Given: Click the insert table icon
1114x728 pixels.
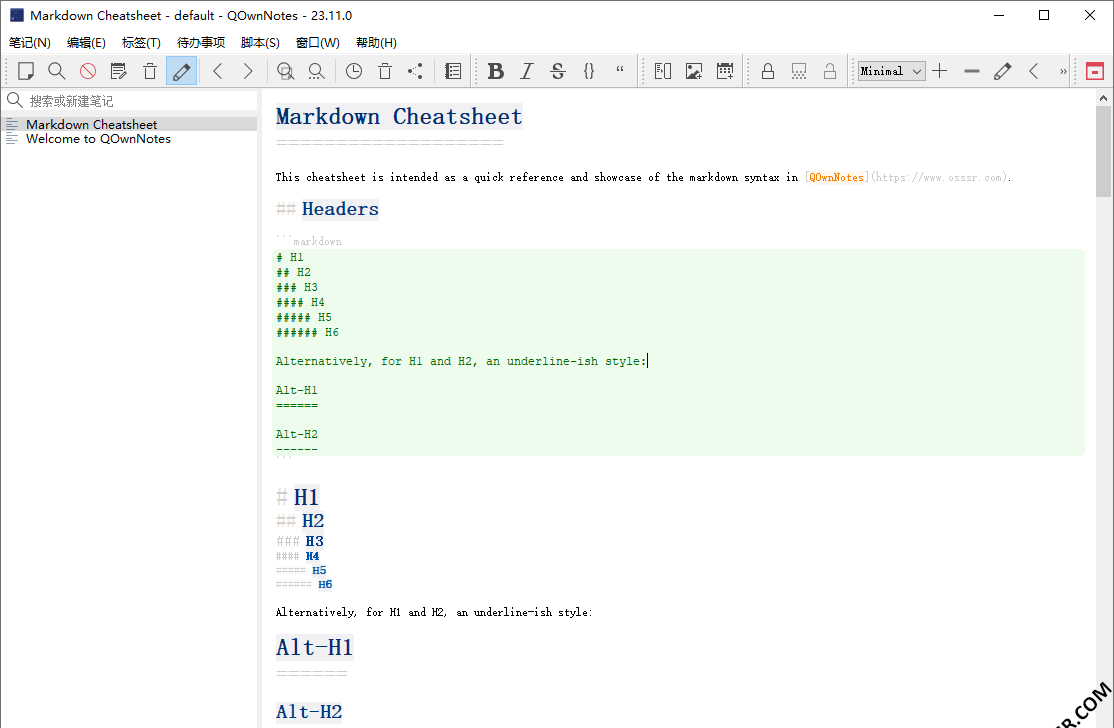Looking at the screenshot, I should [x=663, y=71].
